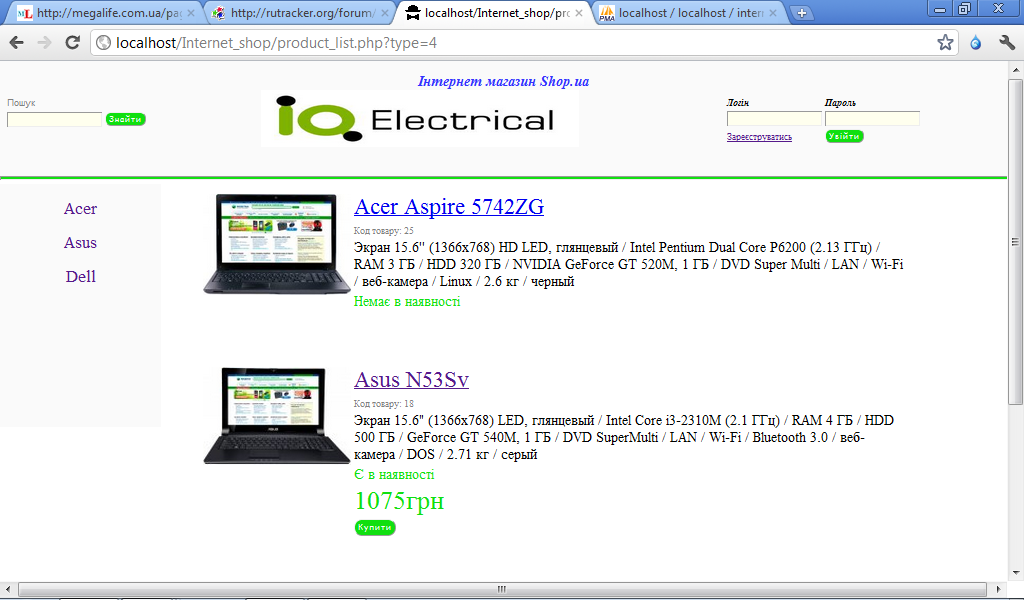Viewport: 1024px width, 600px height.
Task: Open the Asus category in the sidebar
Action: point(80,243)
